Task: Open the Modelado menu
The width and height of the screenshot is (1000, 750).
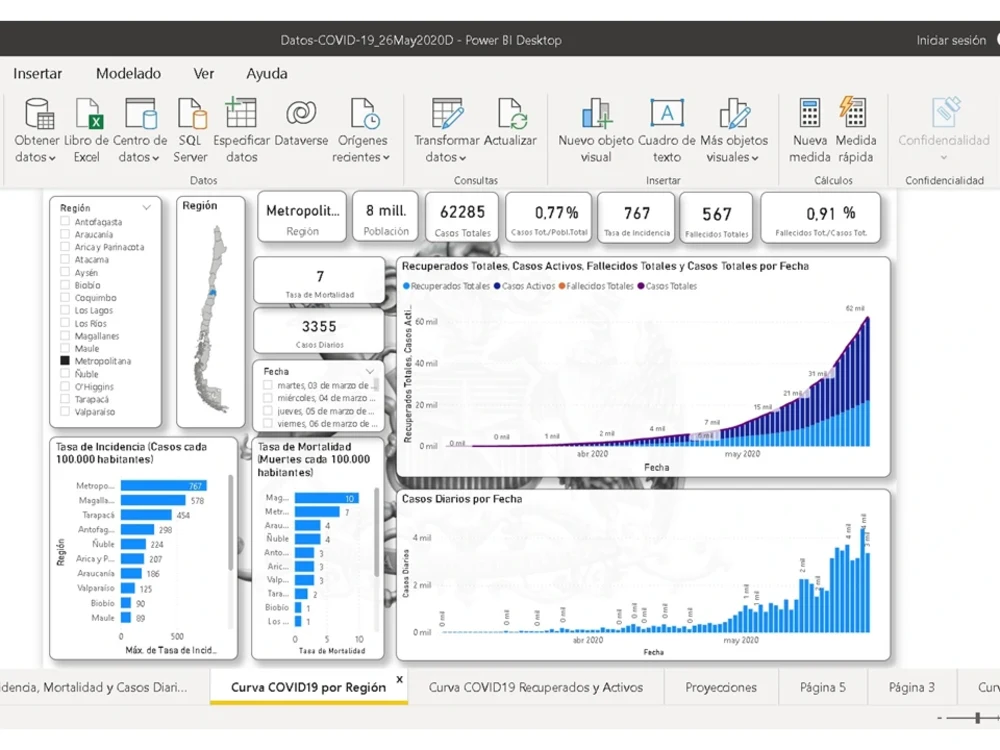Action: click(x=128, y=73)
